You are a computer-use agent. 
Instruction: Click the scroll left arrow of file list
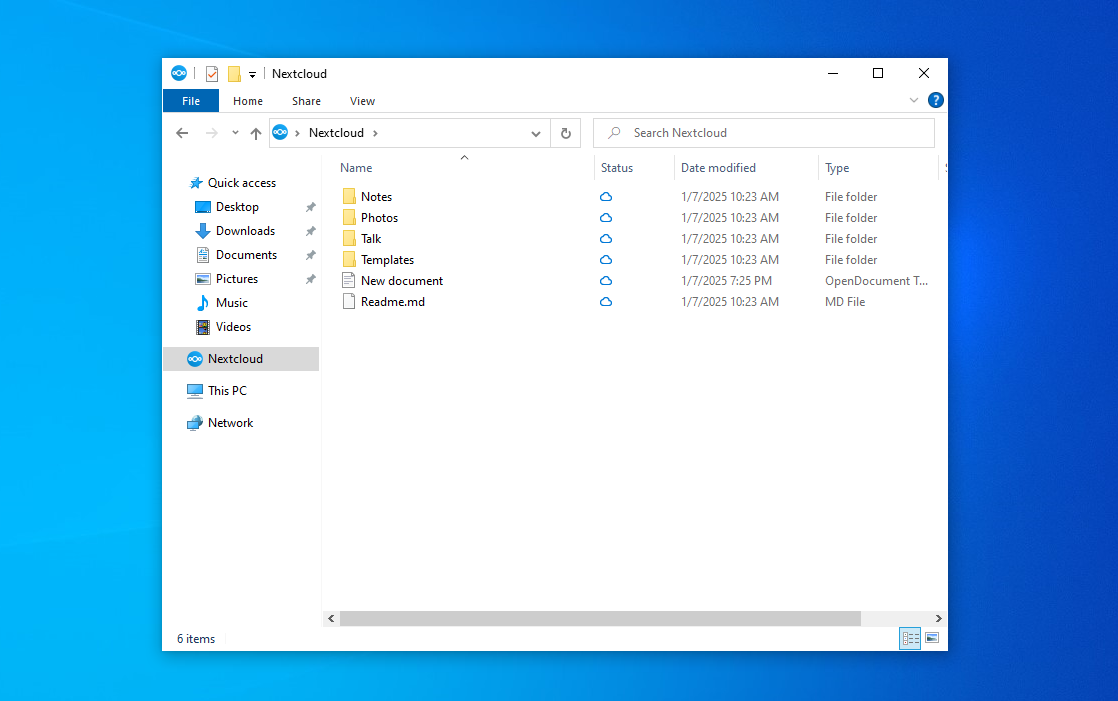pyautogui.click(x=331, y=618)
